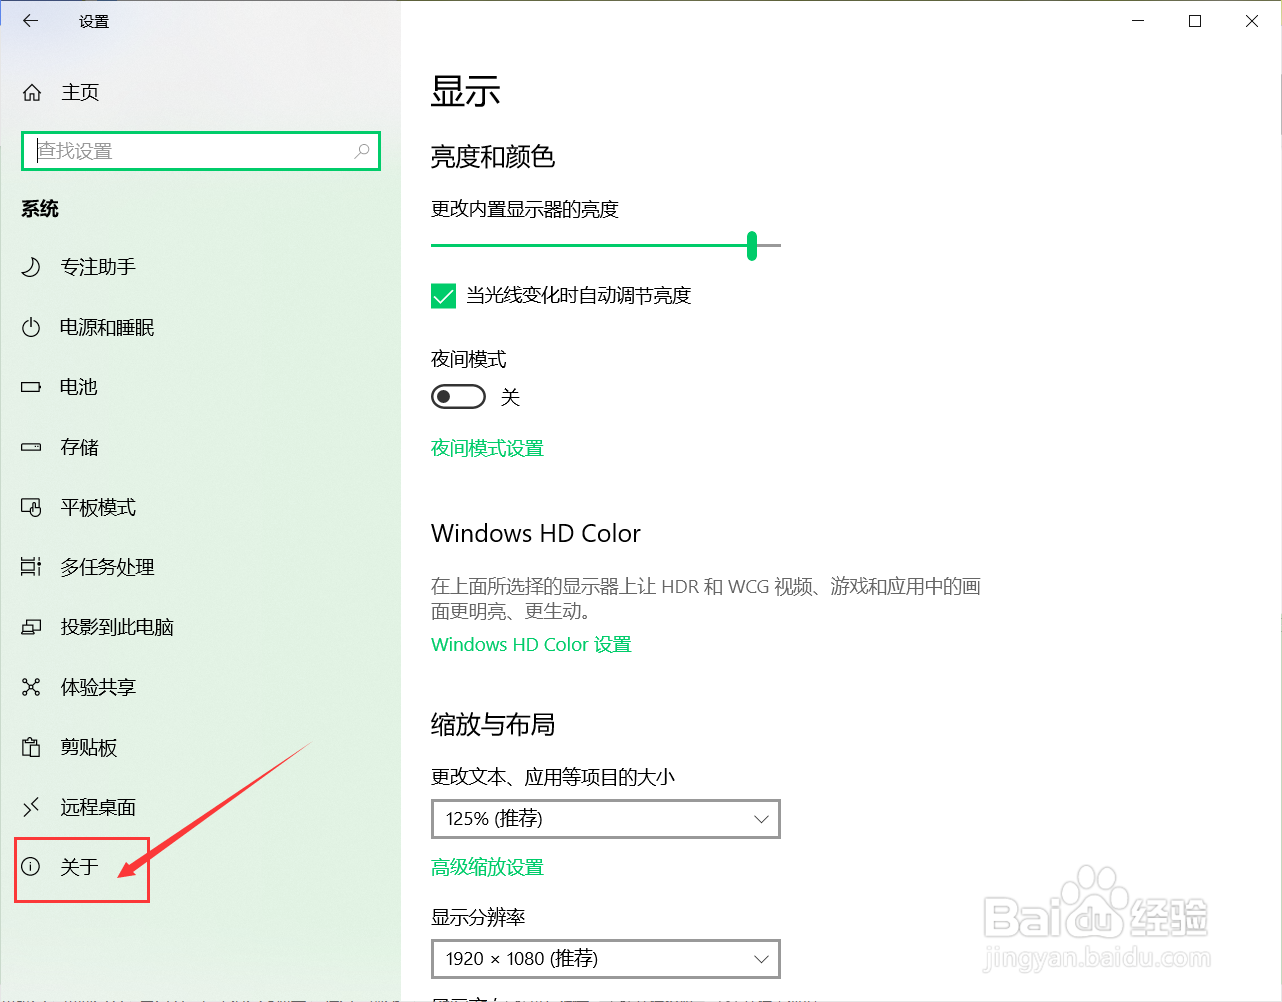This screenshot has height=1002, width=1282.
Task: Uncheck 当光线变化时自动调节亮度
Action: [x=443, y=296]
